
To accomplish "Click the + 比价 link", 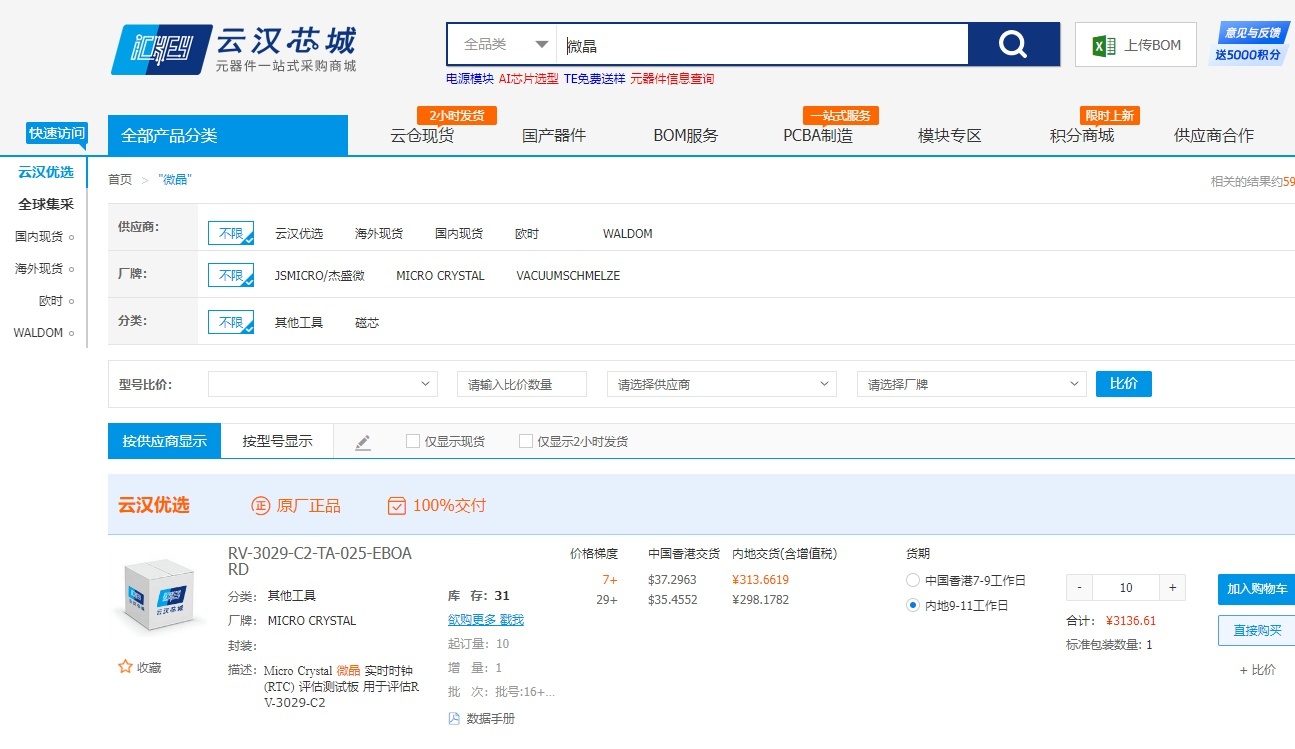I will tap(1258, 670).
